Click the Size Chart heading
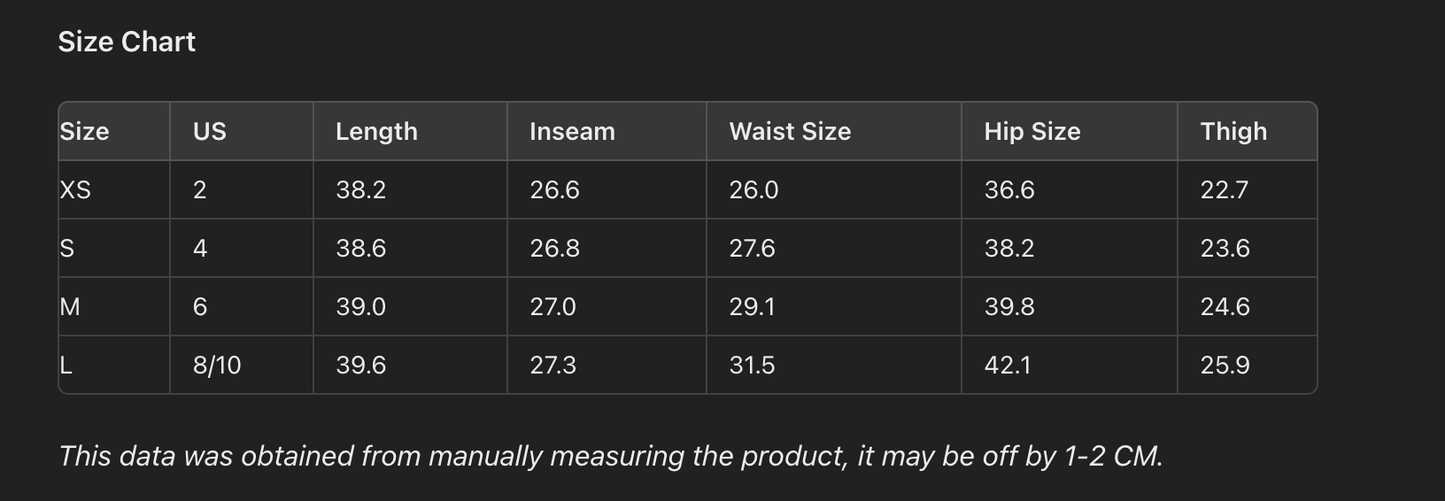 [x=127, y=42]
